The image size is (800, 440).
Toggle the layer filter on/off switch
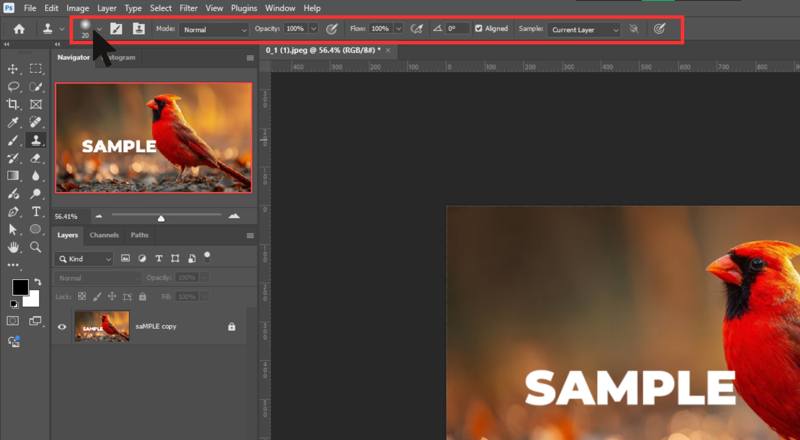click(x=207, y=256)
